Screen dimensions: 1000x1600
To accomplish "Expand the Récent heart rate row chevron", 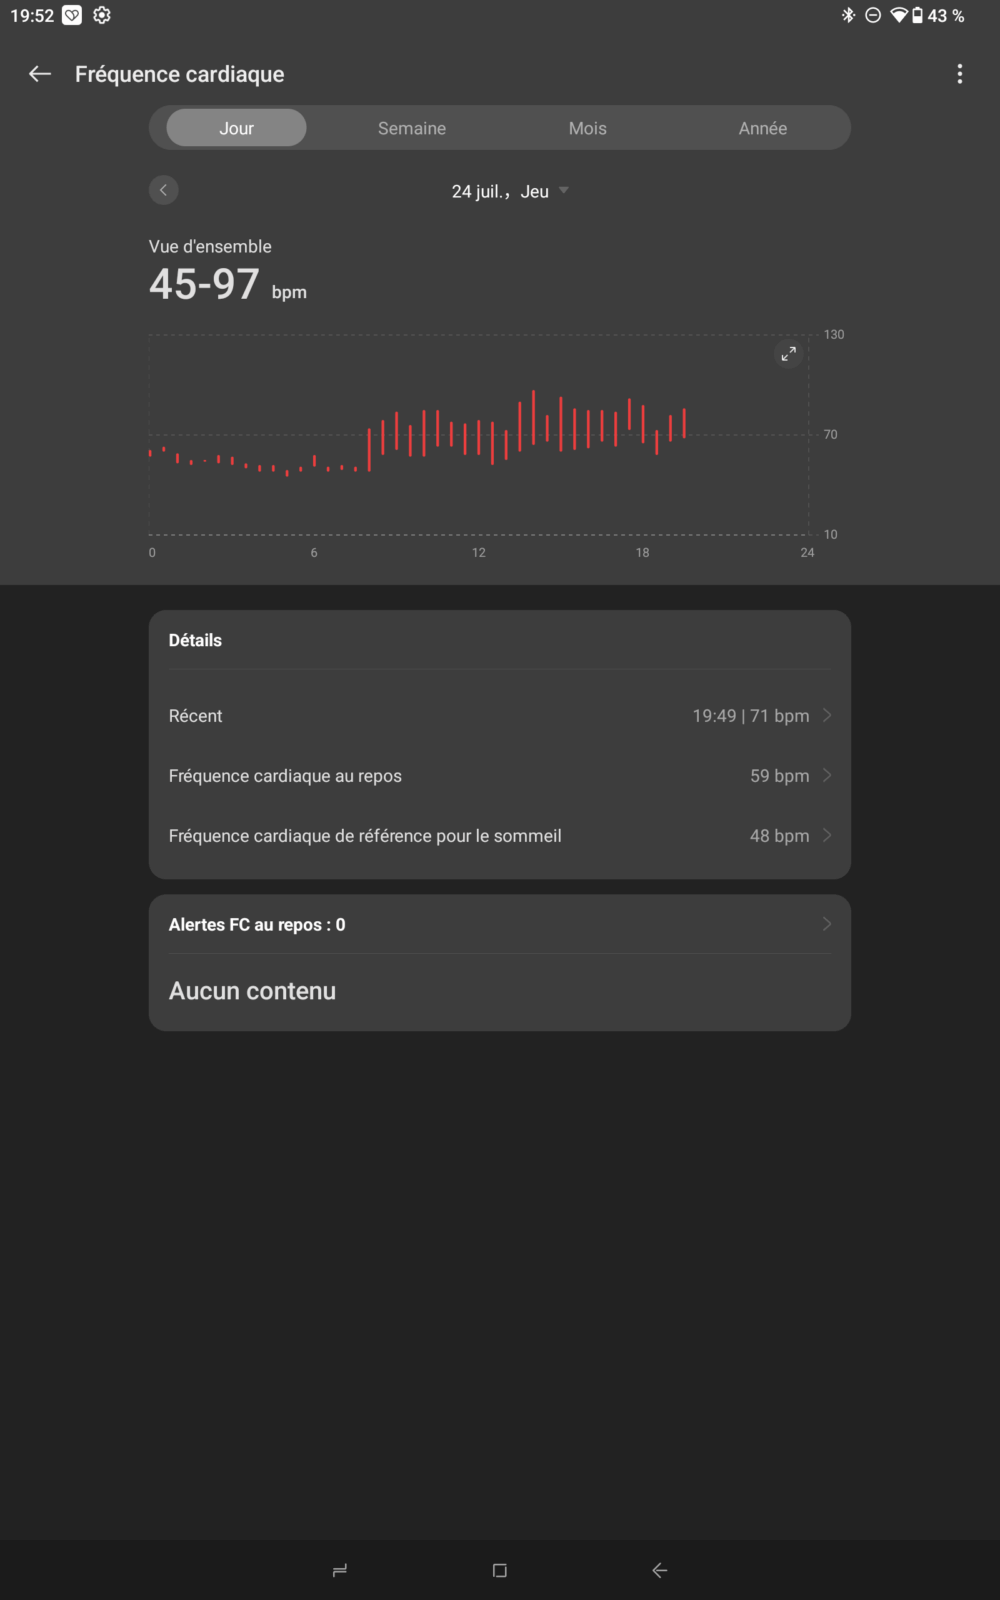I will point(827,715).
